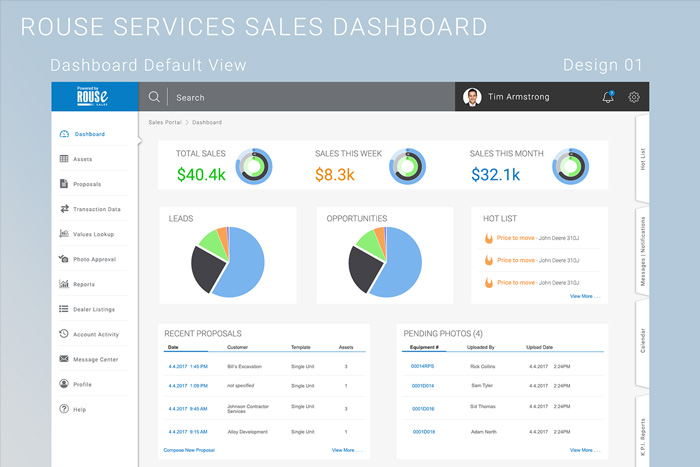The width and height of the screenshot is (700, 467).
Task: Open Values Lookup label in sidebar
Action: click(x=94, y=234)
